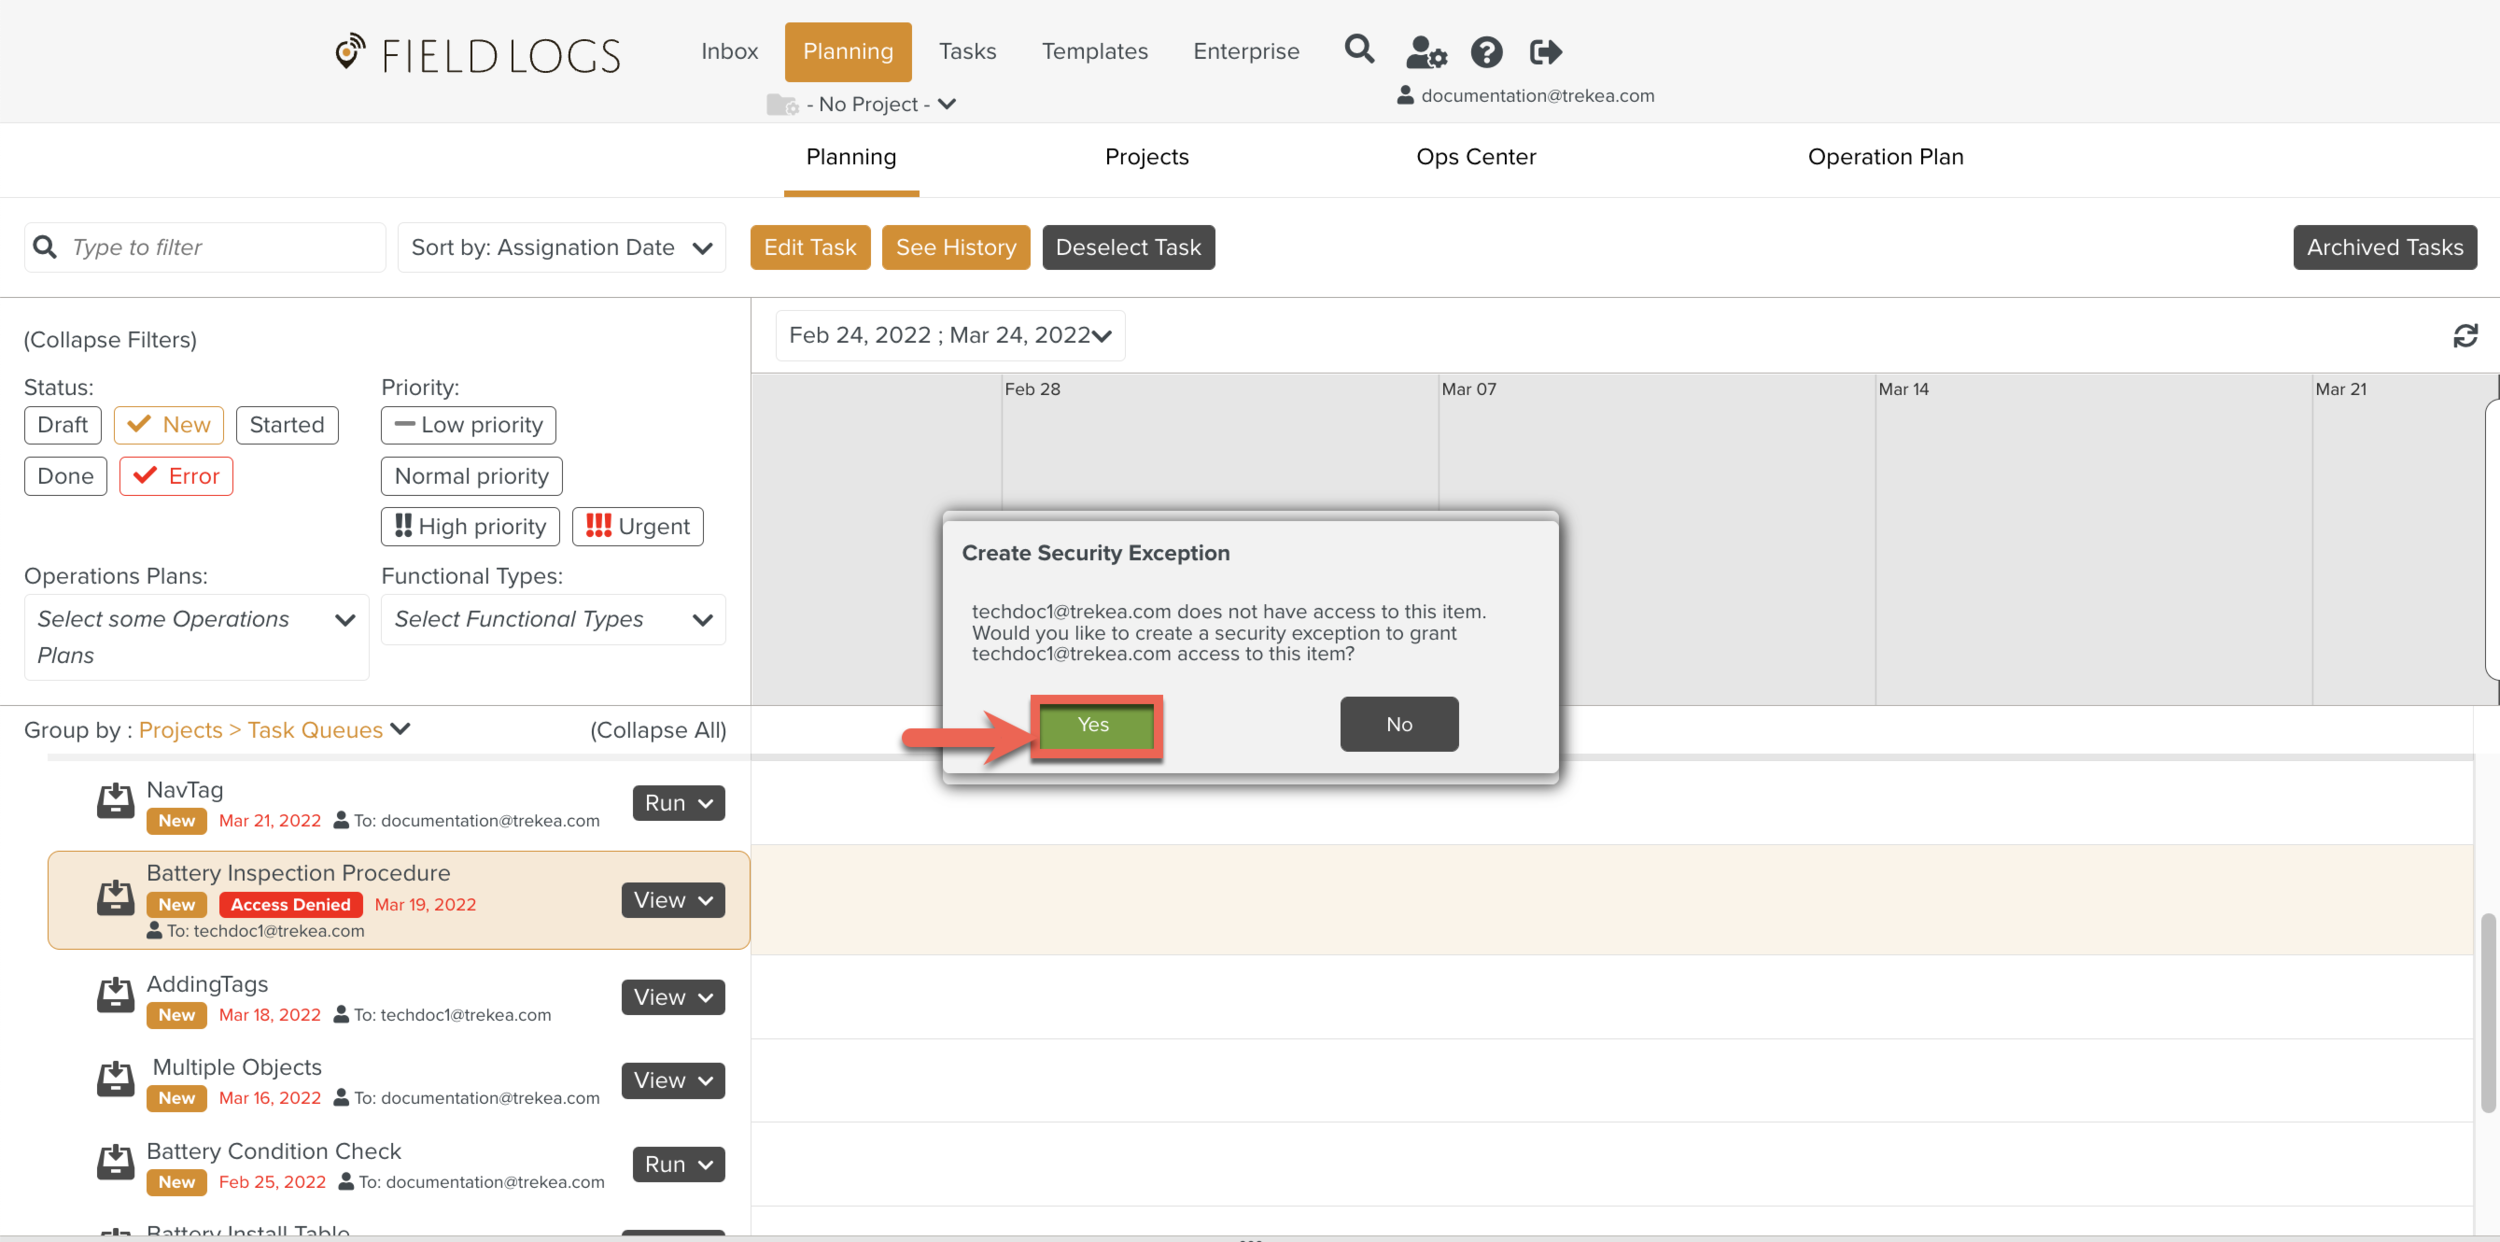Click NavTag task inbox icon

(x=115, y=802)
